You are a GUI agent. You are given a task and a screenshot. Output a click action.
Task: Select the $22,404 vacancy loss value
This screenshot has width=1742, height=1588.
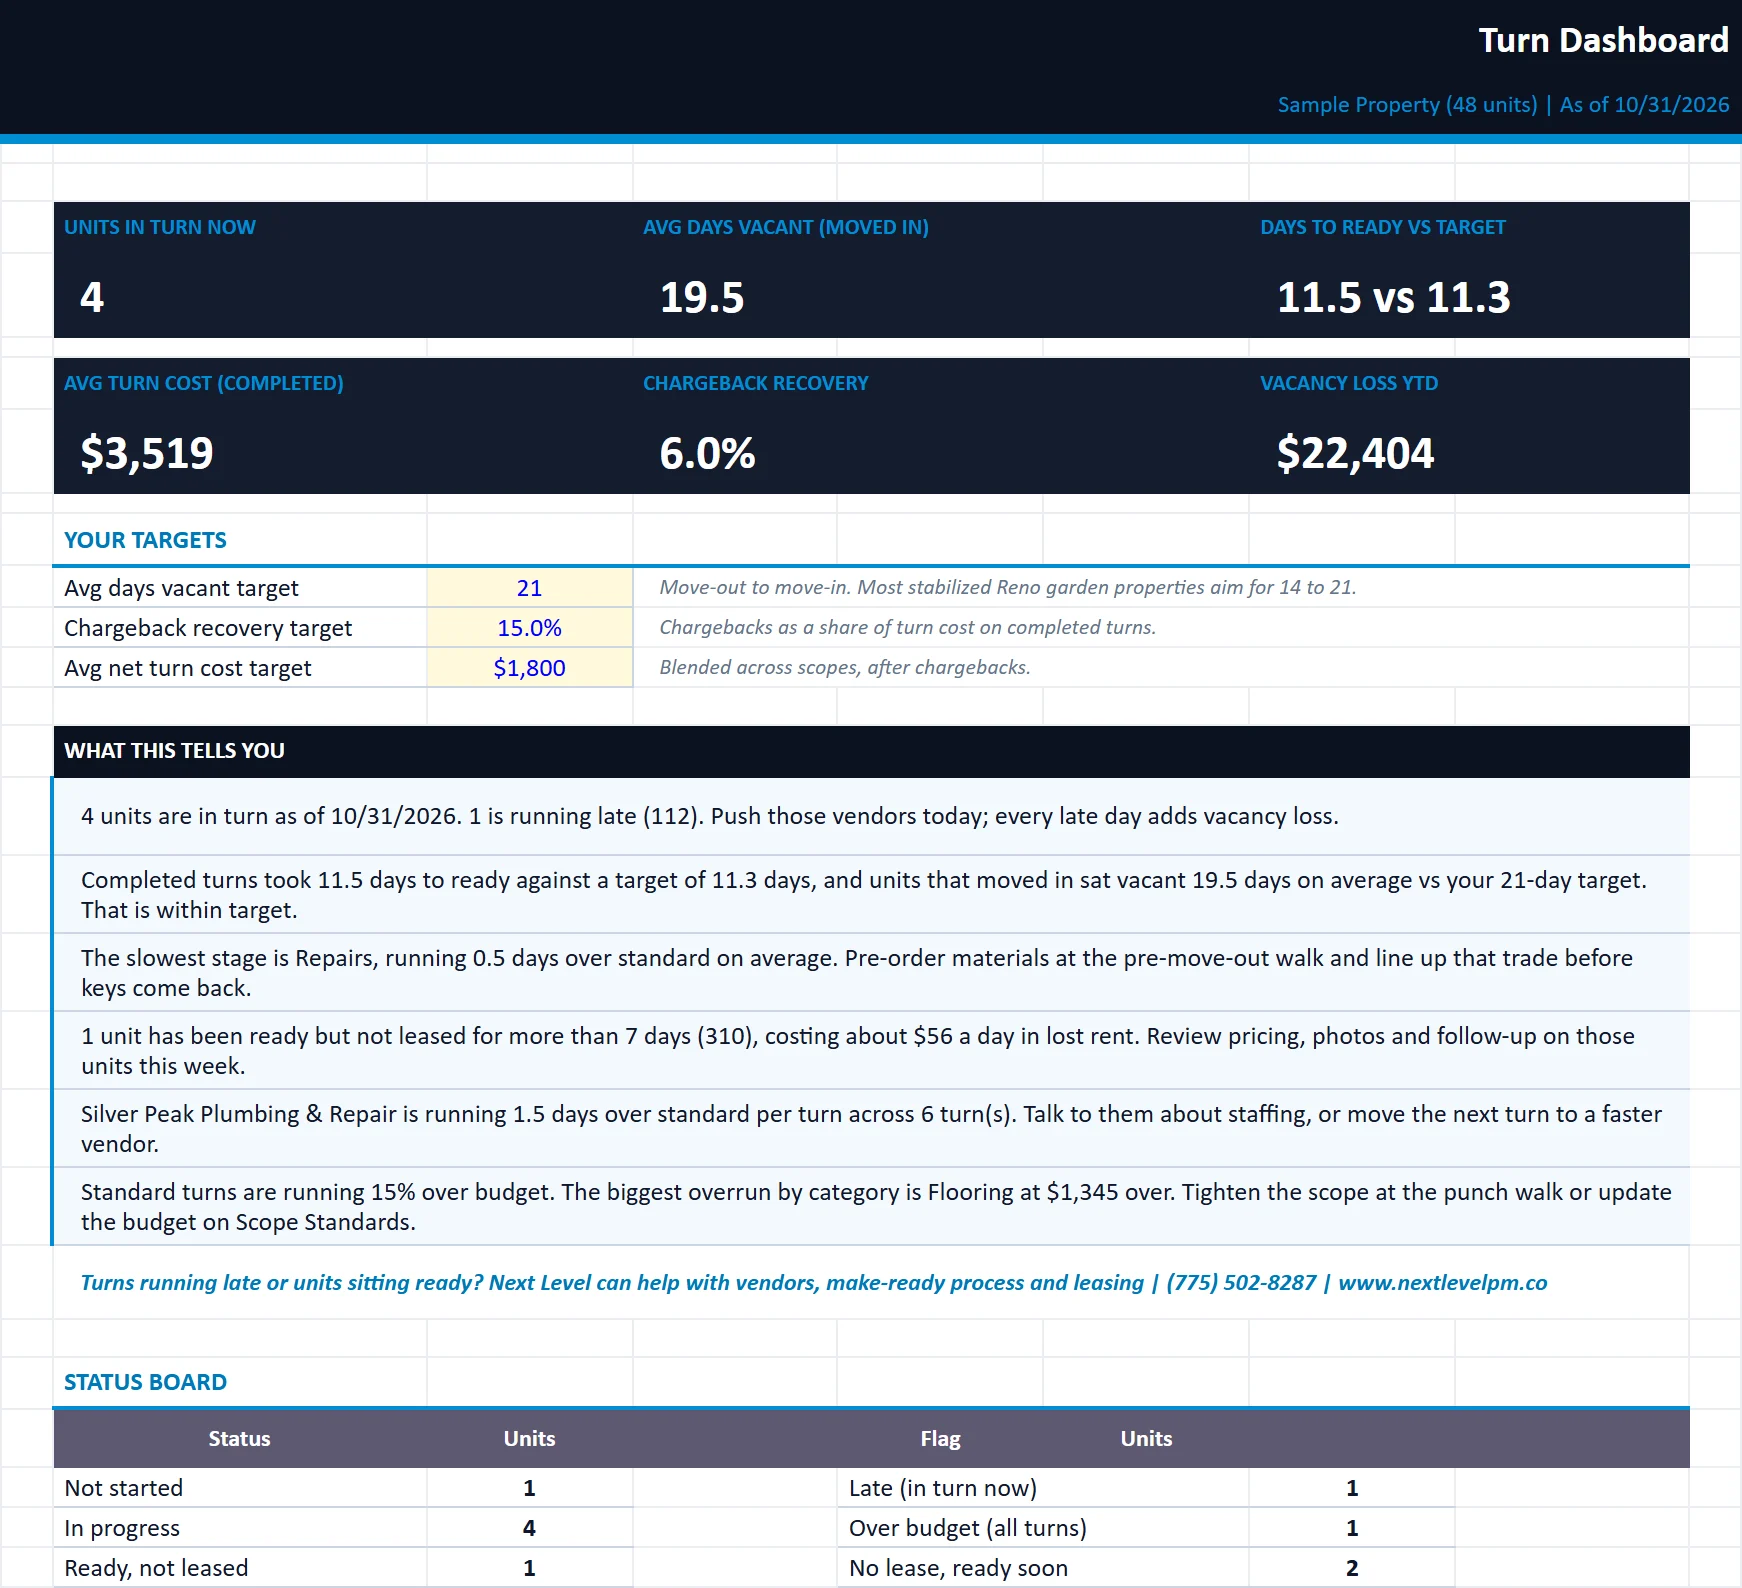click(1355, 453)
